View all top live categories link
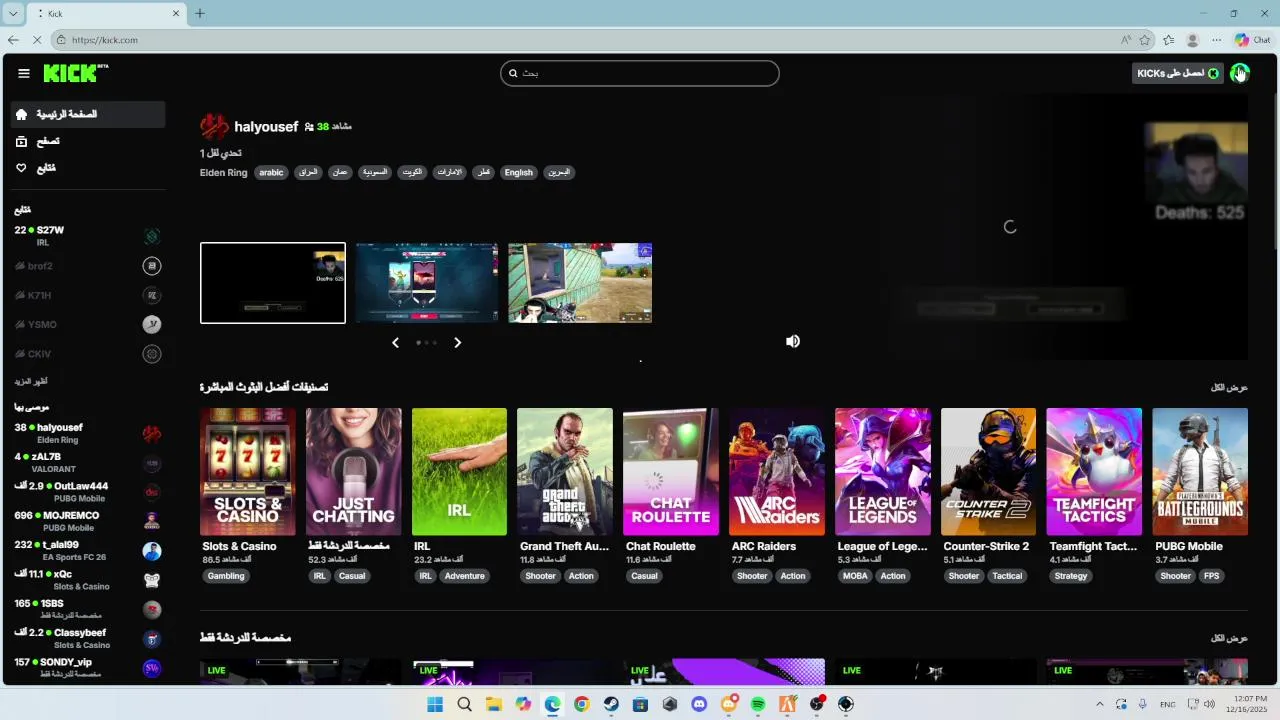This screenshot has width=1280, height=720. pyautogui.click(x=1229, y=387)
